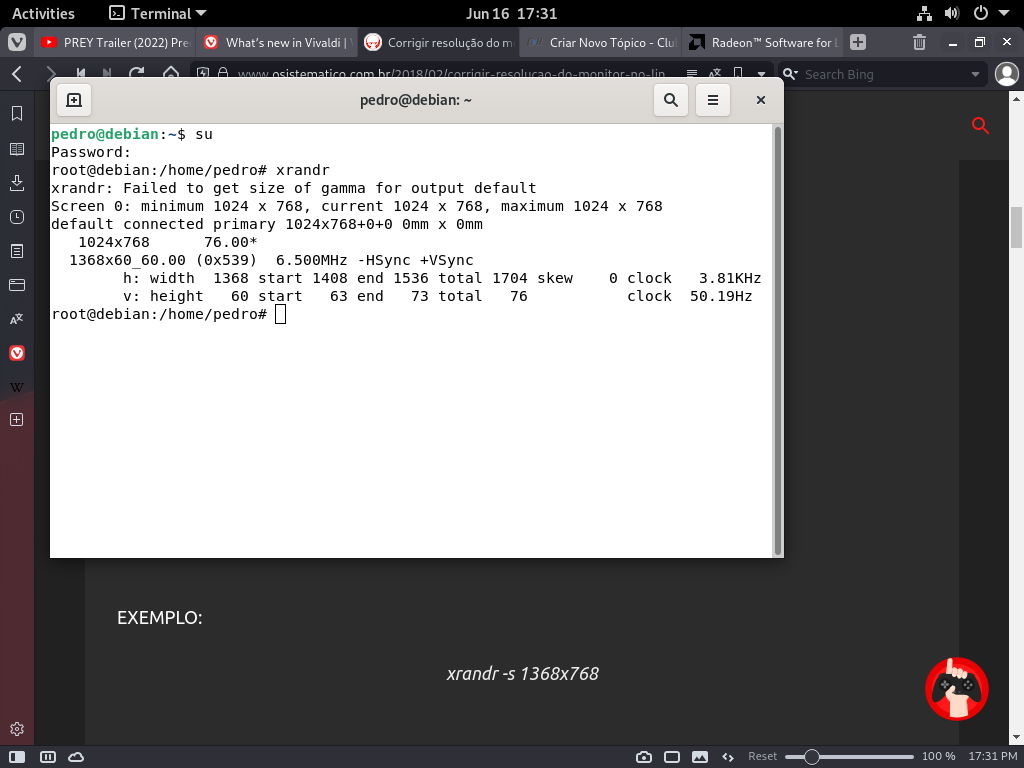1024x768 pixels.
Task: Reload the current page
Action: [136, 72]
